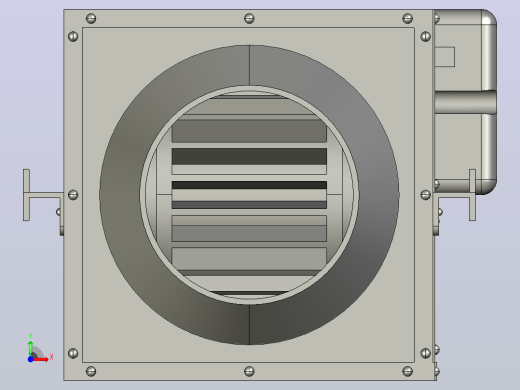Select the horizontal cylinder on the motor housing
Image resolution: width=520 pixels, height=390 pixels.
[x=465, y=102]
